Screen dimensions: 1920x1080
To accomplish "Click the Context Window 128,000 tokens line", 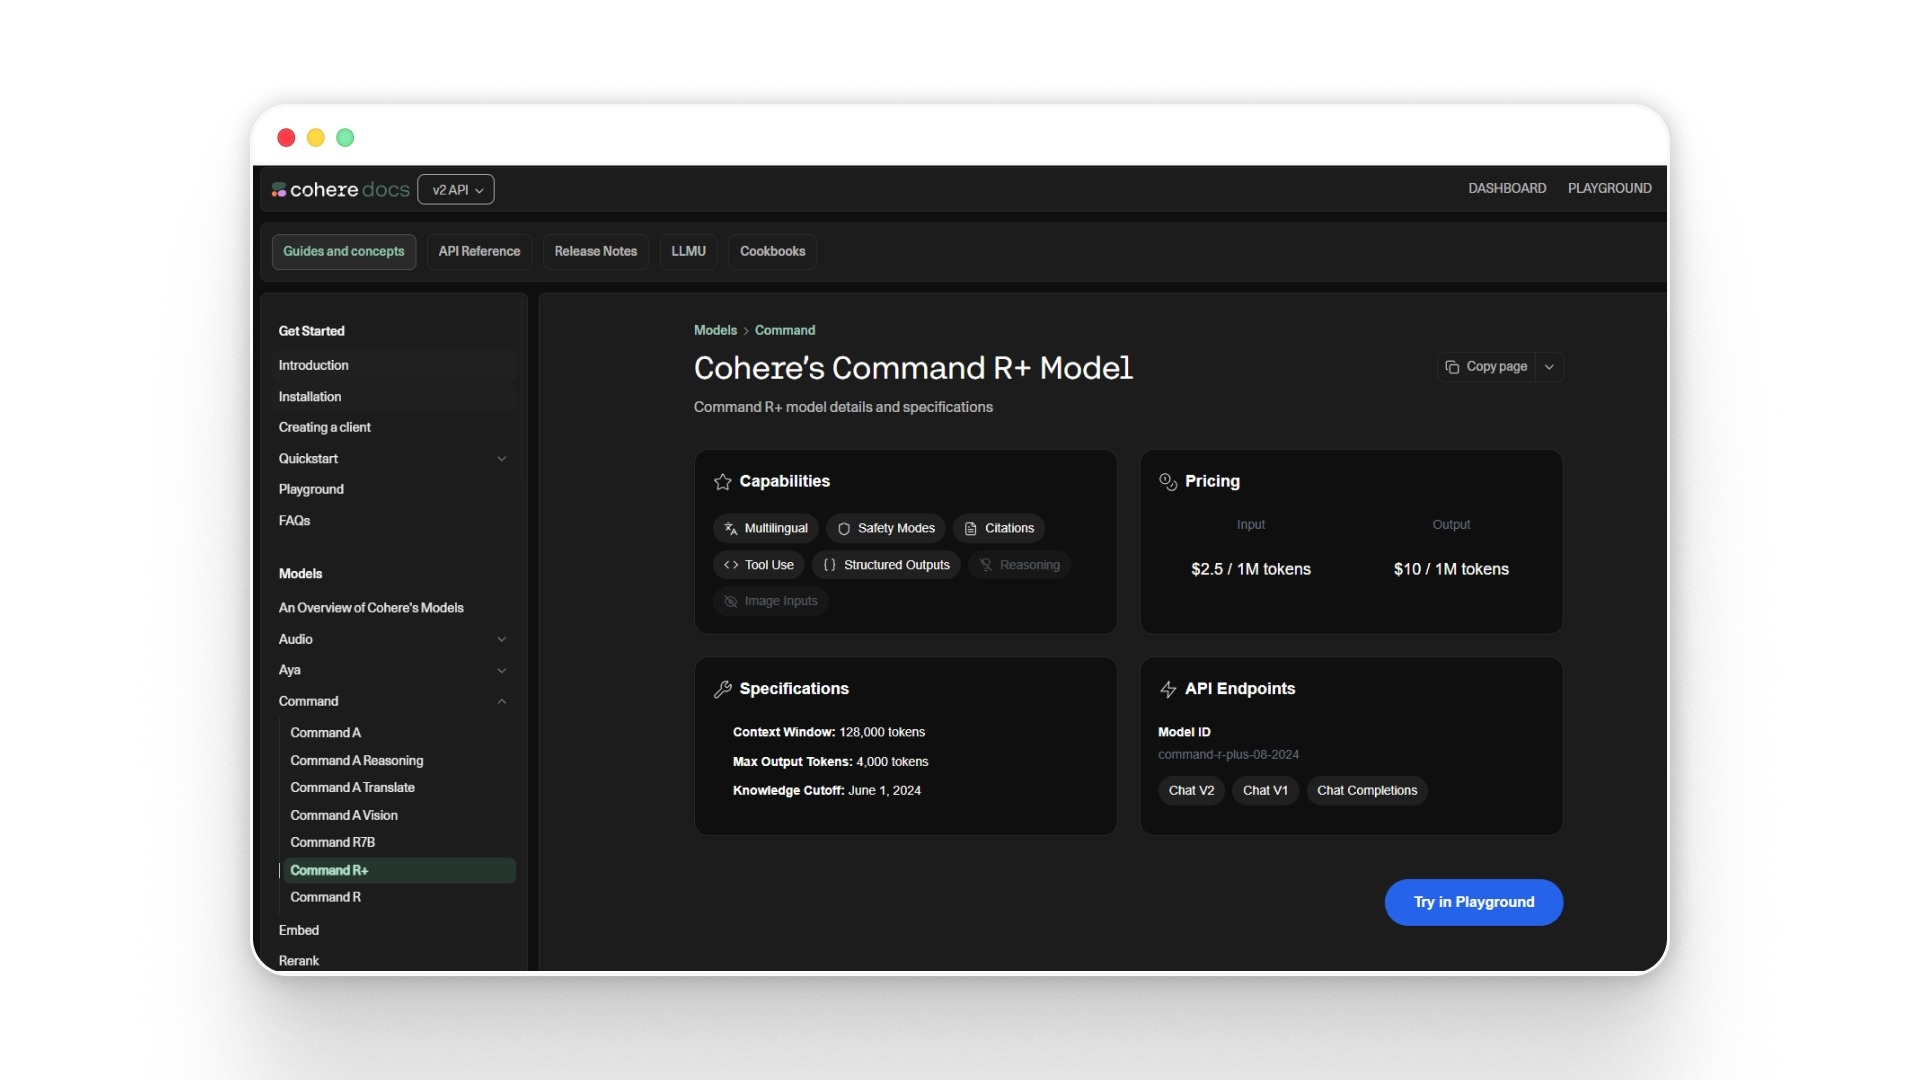I will pos(829,732).
